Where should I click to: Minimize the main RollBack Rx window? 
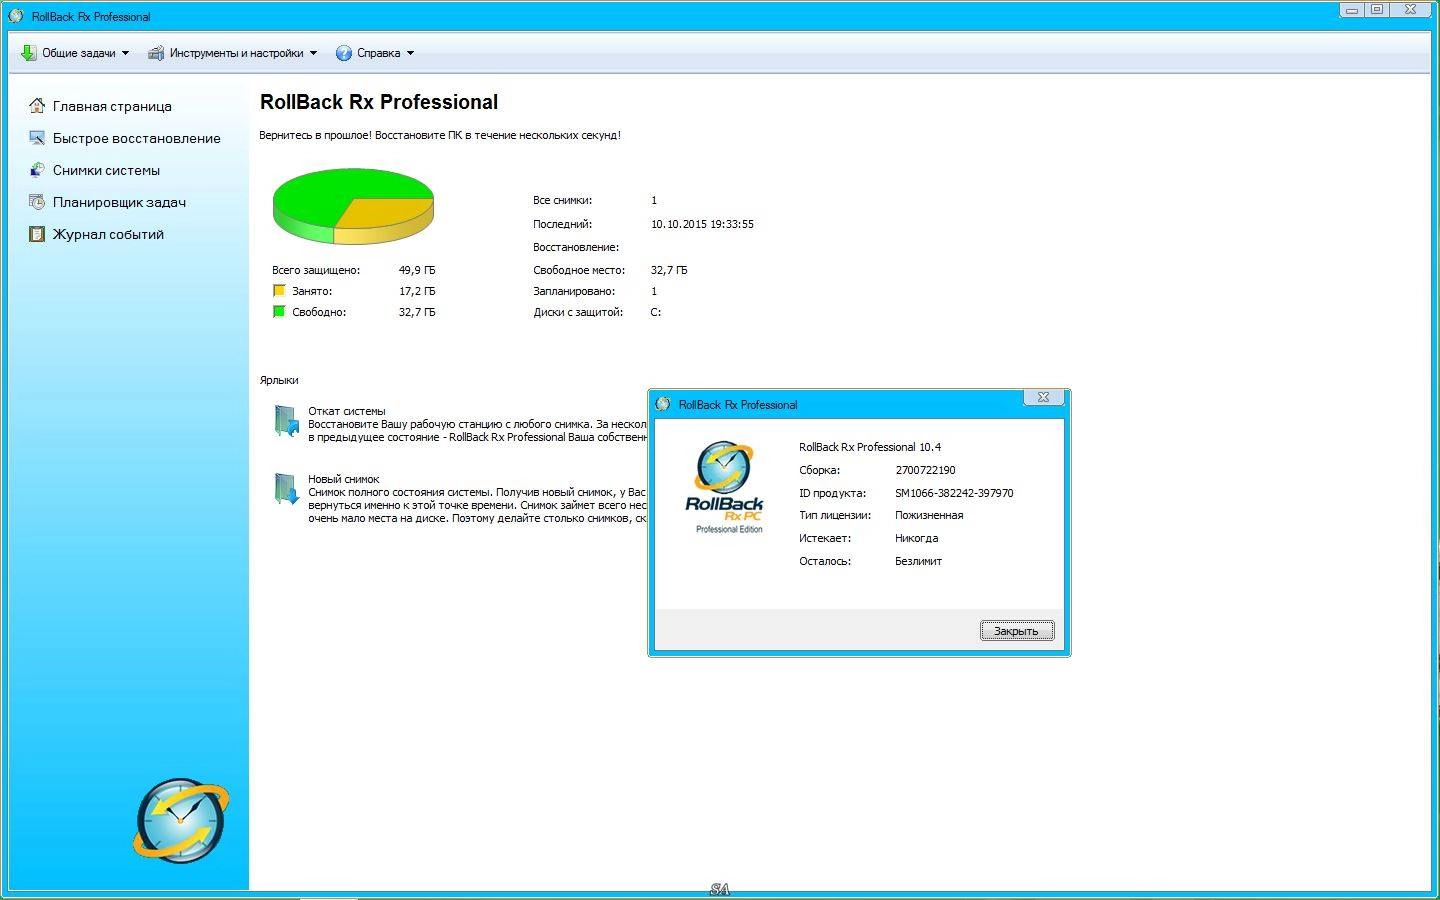tap(1352, 9)
